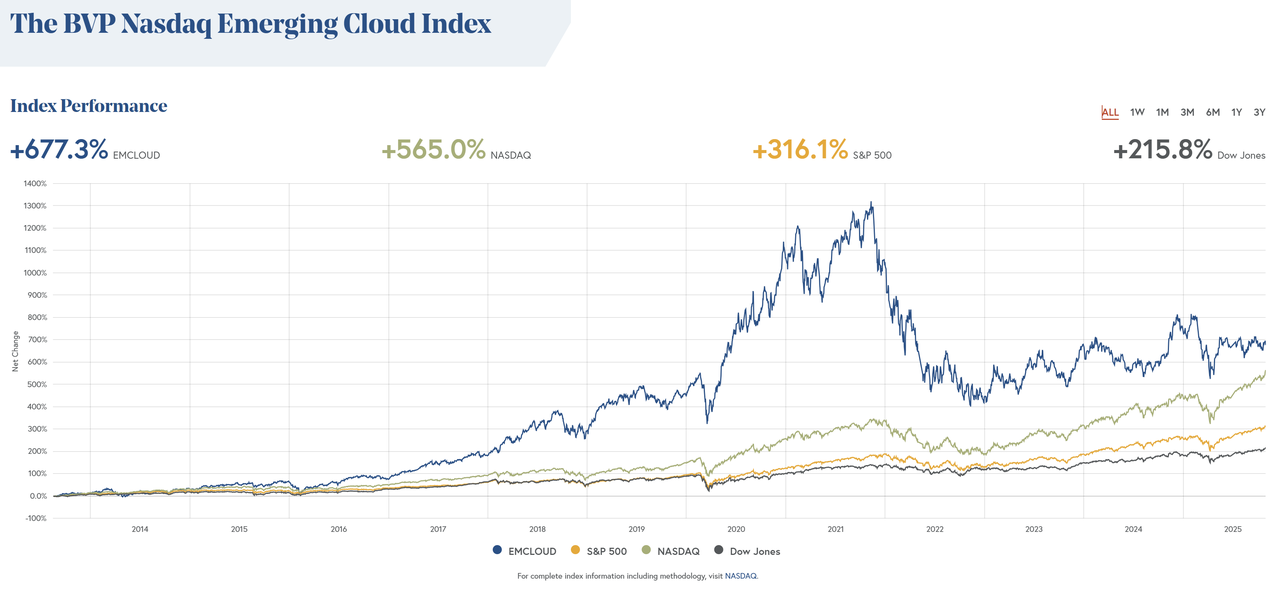The image size is (1280, 599).
Task: Click the orange S&P 500 legend dot
Action: pos(575,551)
